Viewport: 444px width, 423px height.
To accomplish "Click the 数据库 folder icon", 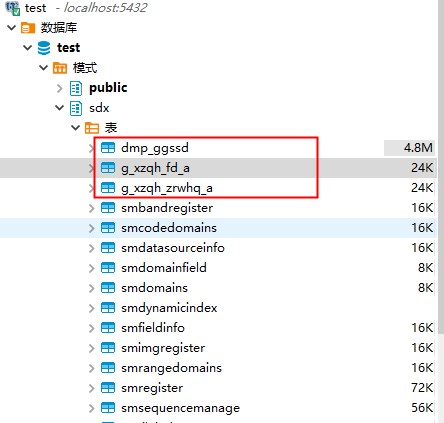I will coord(28,28).
